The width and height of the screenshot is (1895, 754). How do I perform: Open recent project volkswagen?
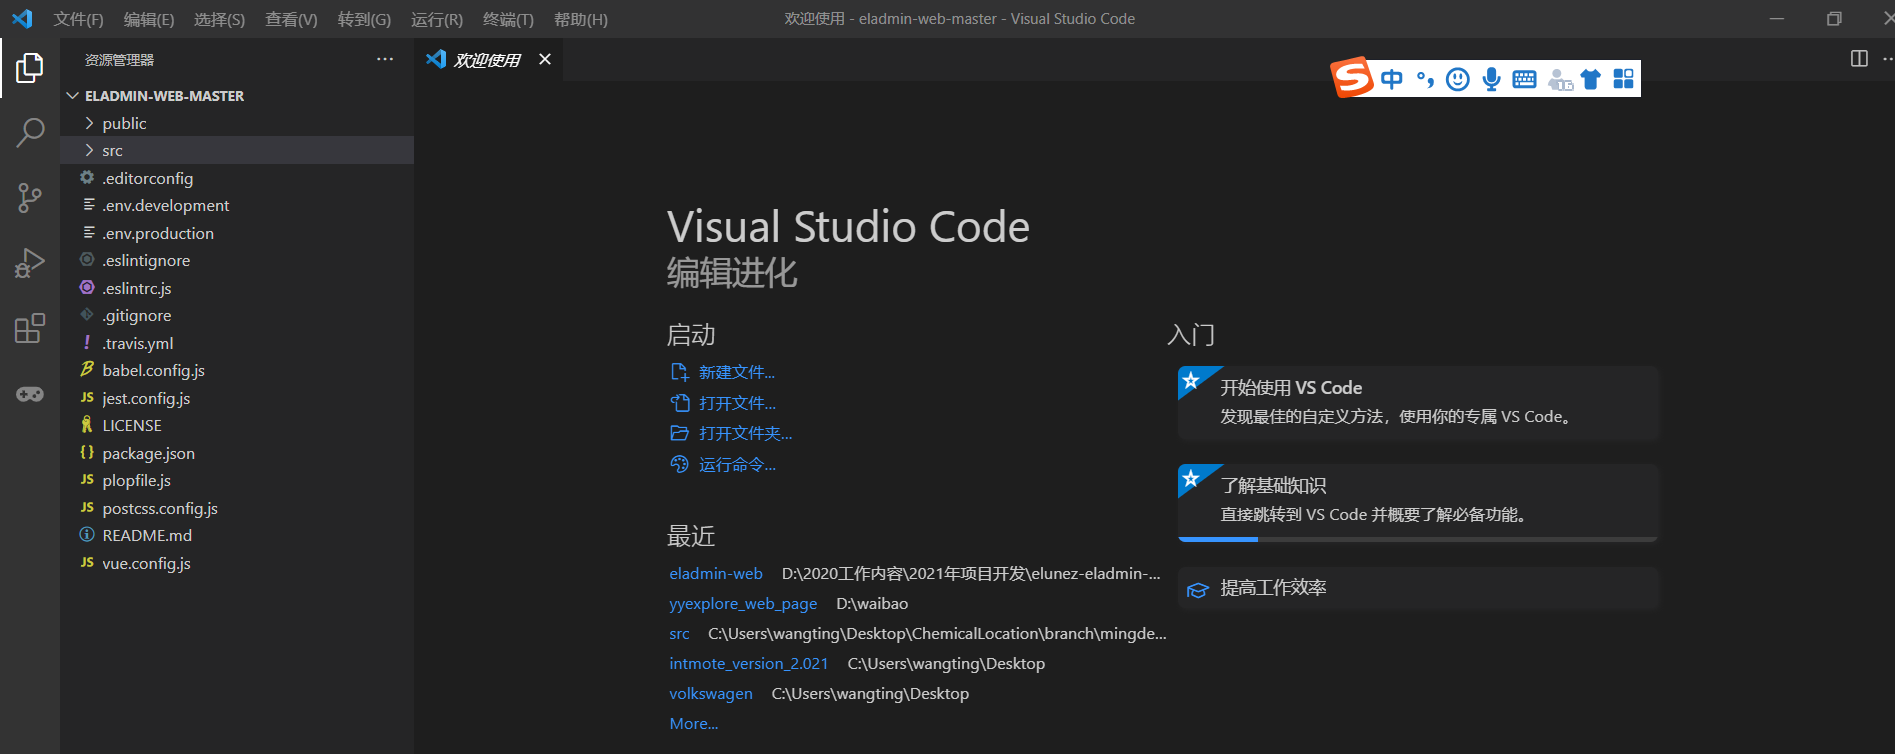(x=711, y=693)
